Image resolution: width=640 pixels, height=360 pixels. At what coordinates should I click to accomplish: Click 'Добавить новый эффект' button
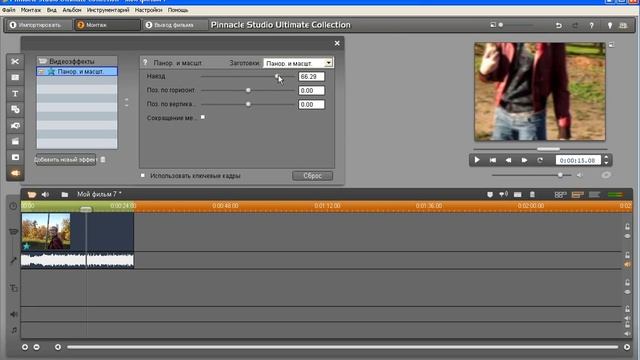tap(65, 160)
